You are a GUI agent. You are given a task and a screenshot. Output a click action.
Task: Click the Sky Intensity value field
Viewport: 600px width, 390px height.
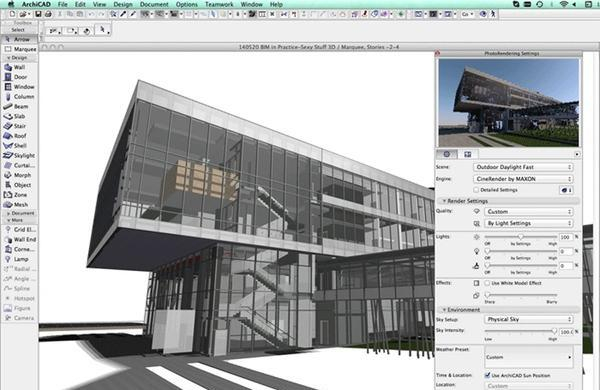point(566,332)
